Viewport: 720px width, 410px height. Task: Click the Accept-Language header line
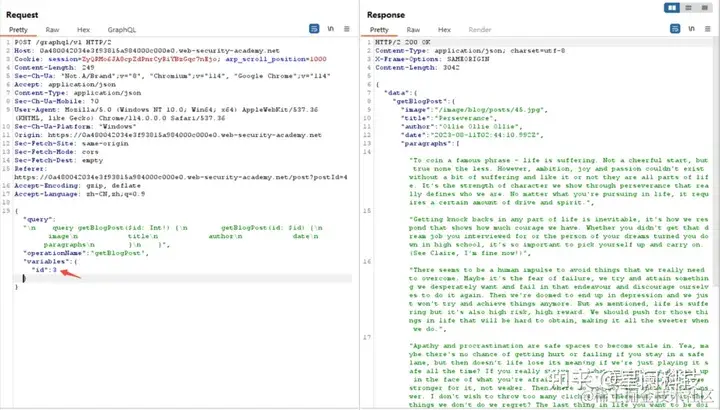pos(79,194)
